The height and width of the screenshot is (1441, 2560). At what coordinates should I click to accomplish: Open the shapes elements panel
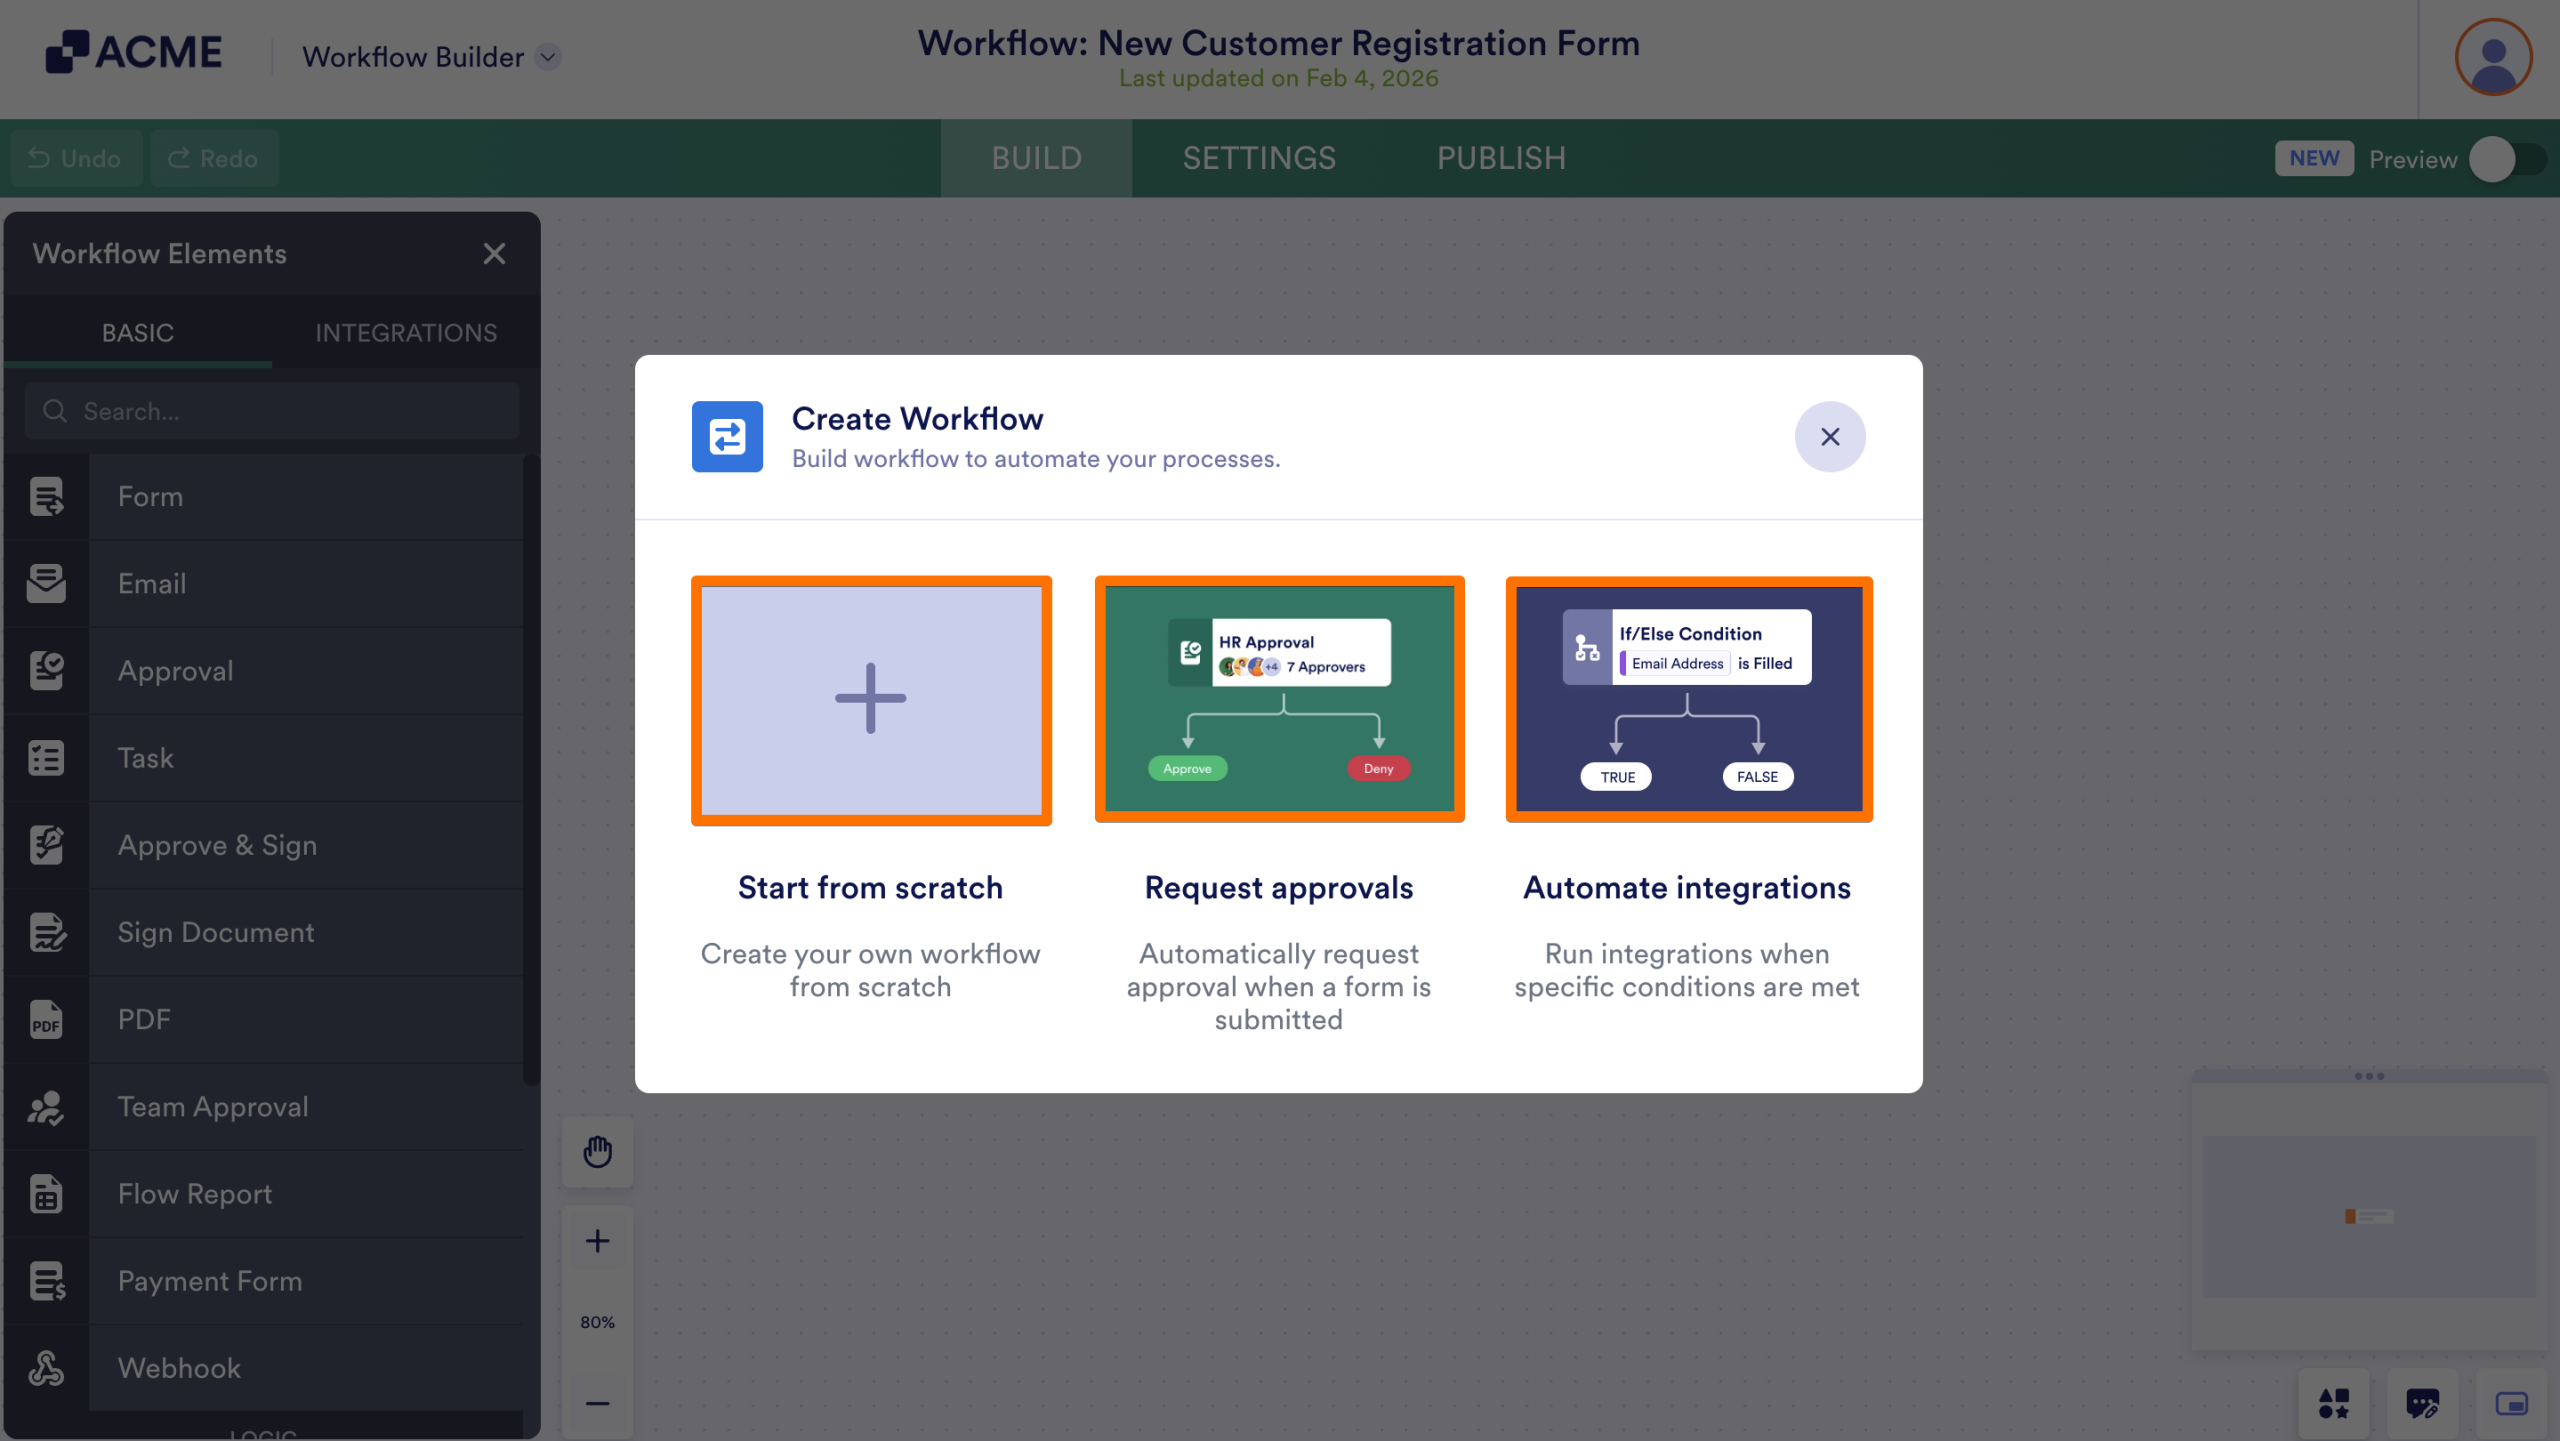pyautogui.click(x=2334, y=1404)
